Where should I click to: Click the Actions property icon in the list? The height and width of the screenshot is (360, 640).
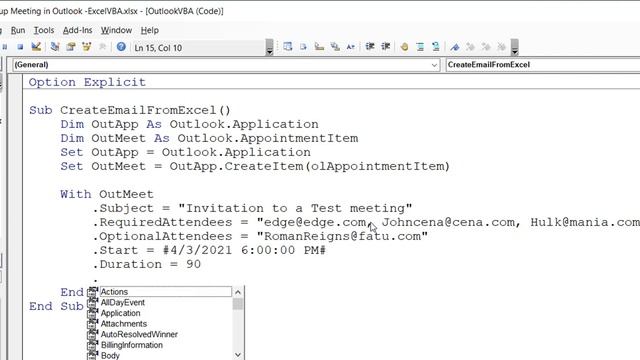[93, 291]
